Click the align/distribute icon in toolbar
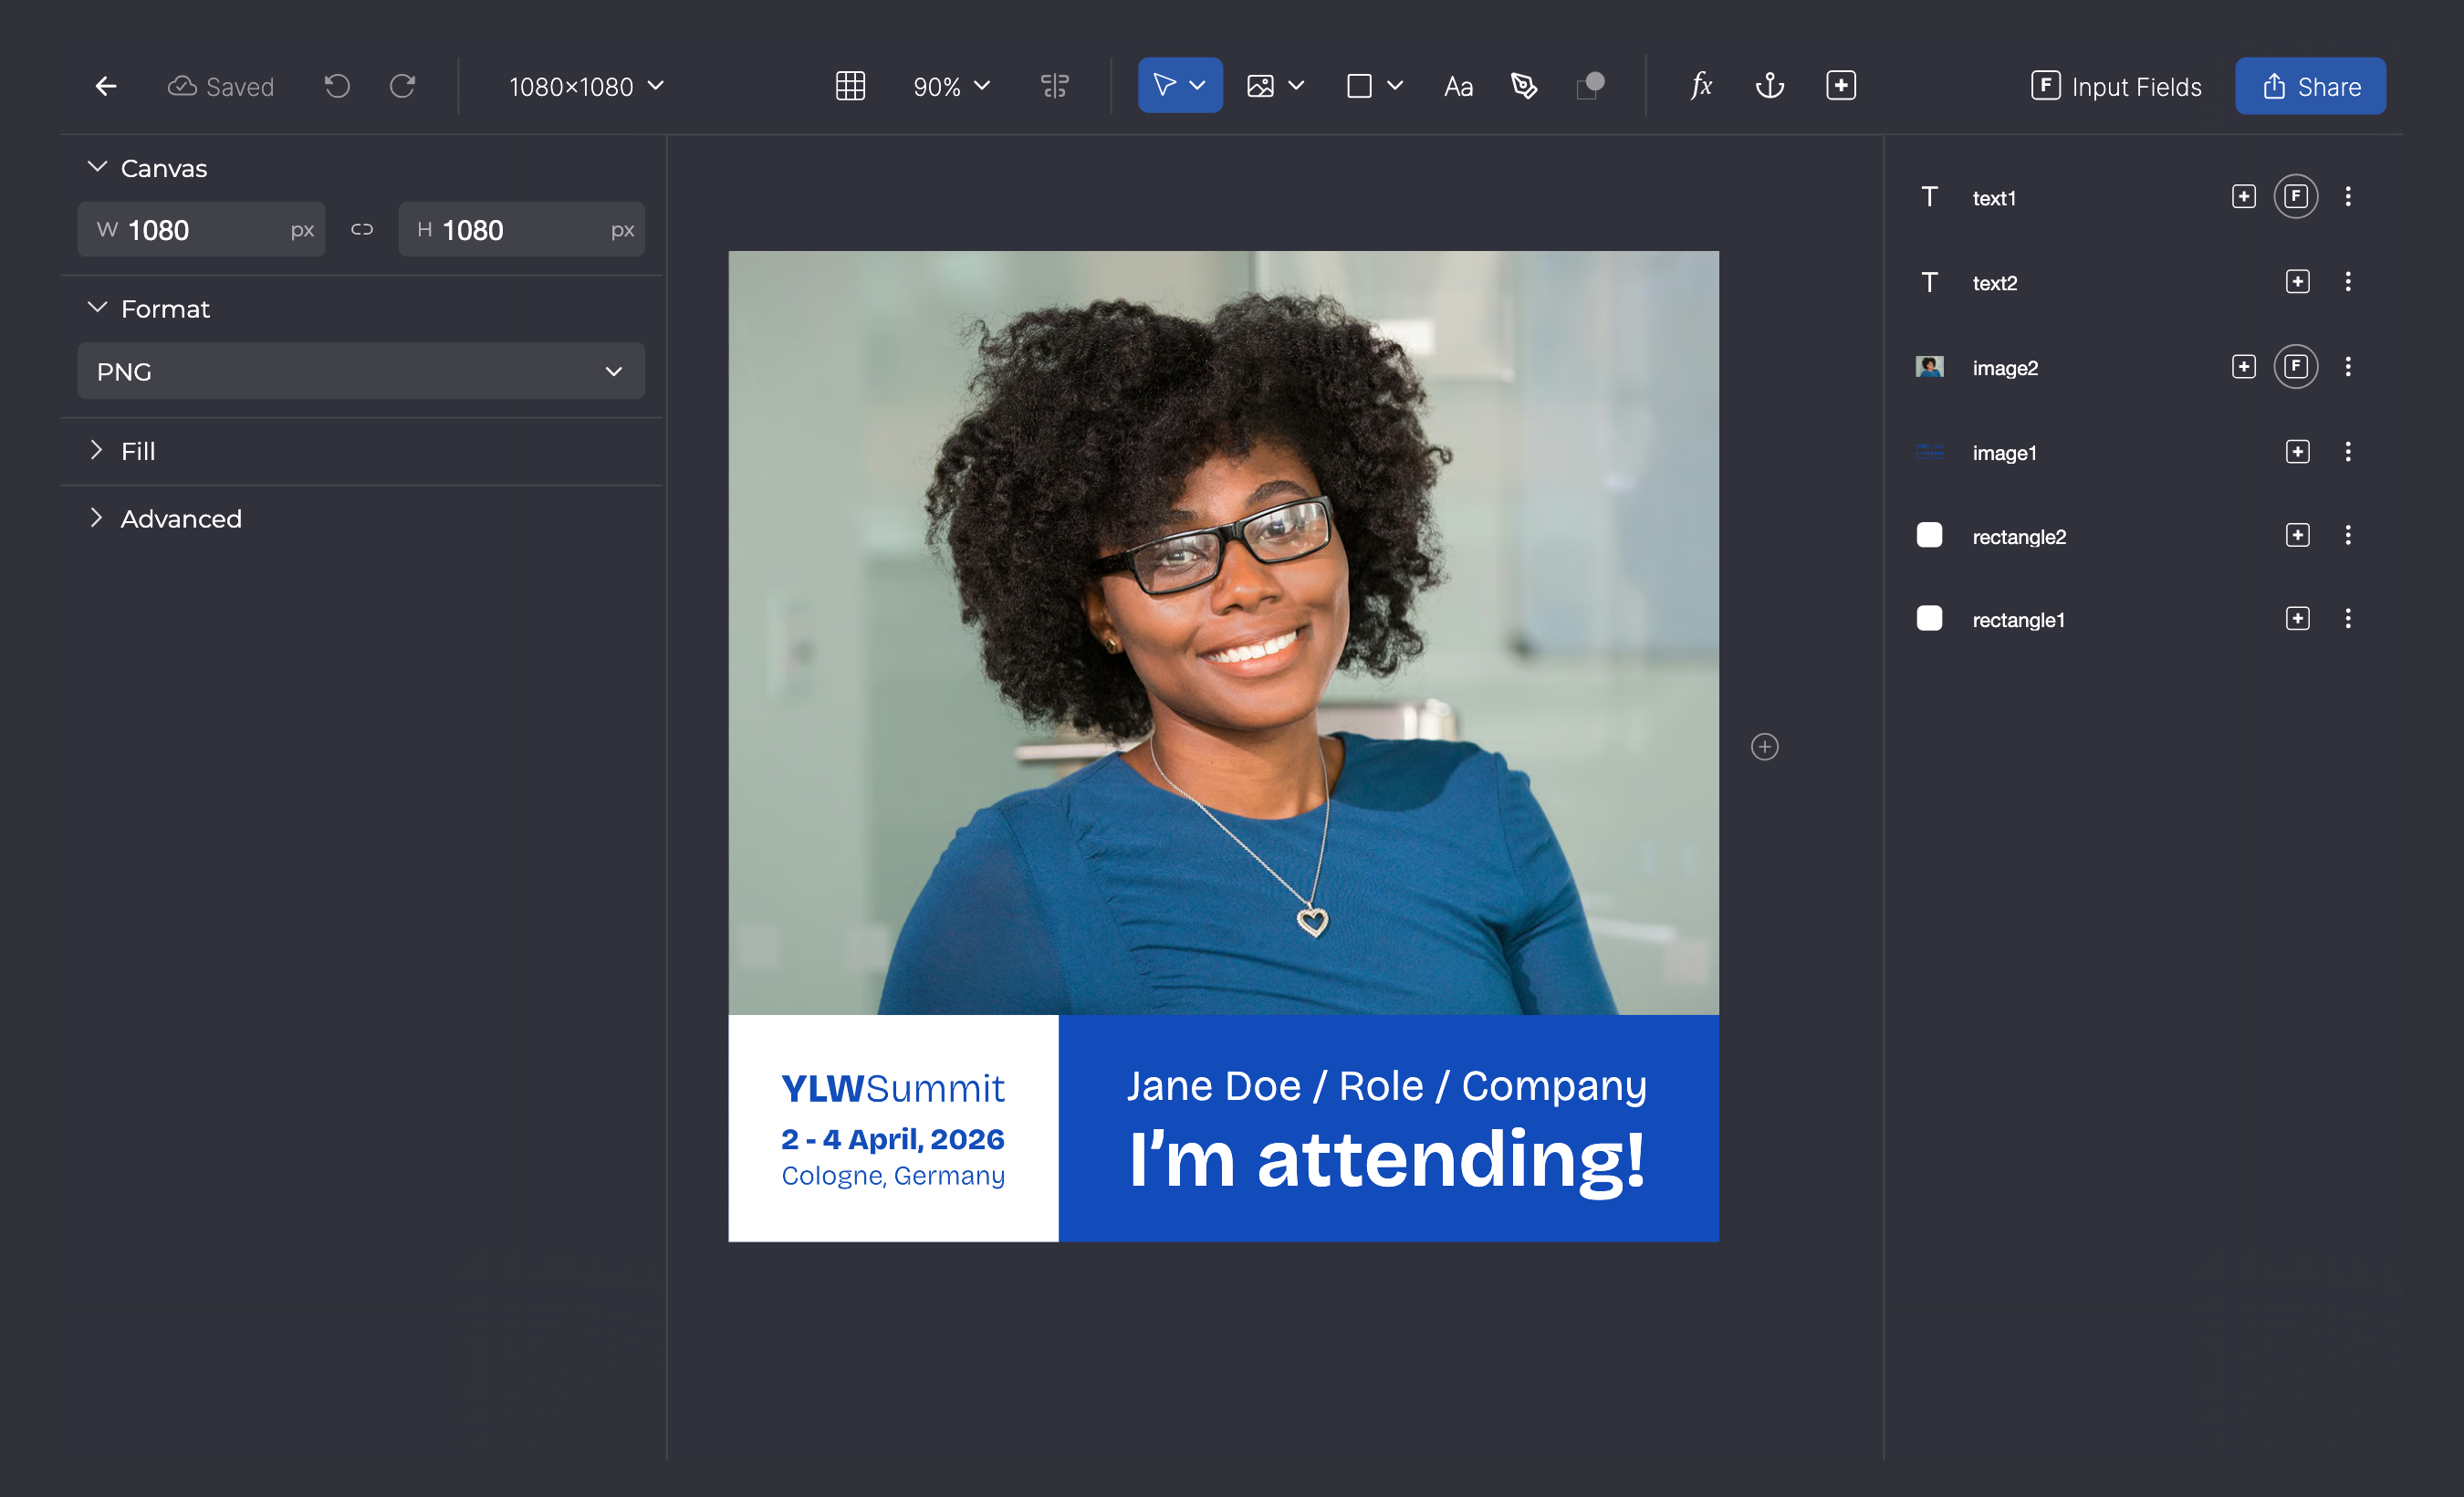The image size is (2464, 1497). (1055, 86)
